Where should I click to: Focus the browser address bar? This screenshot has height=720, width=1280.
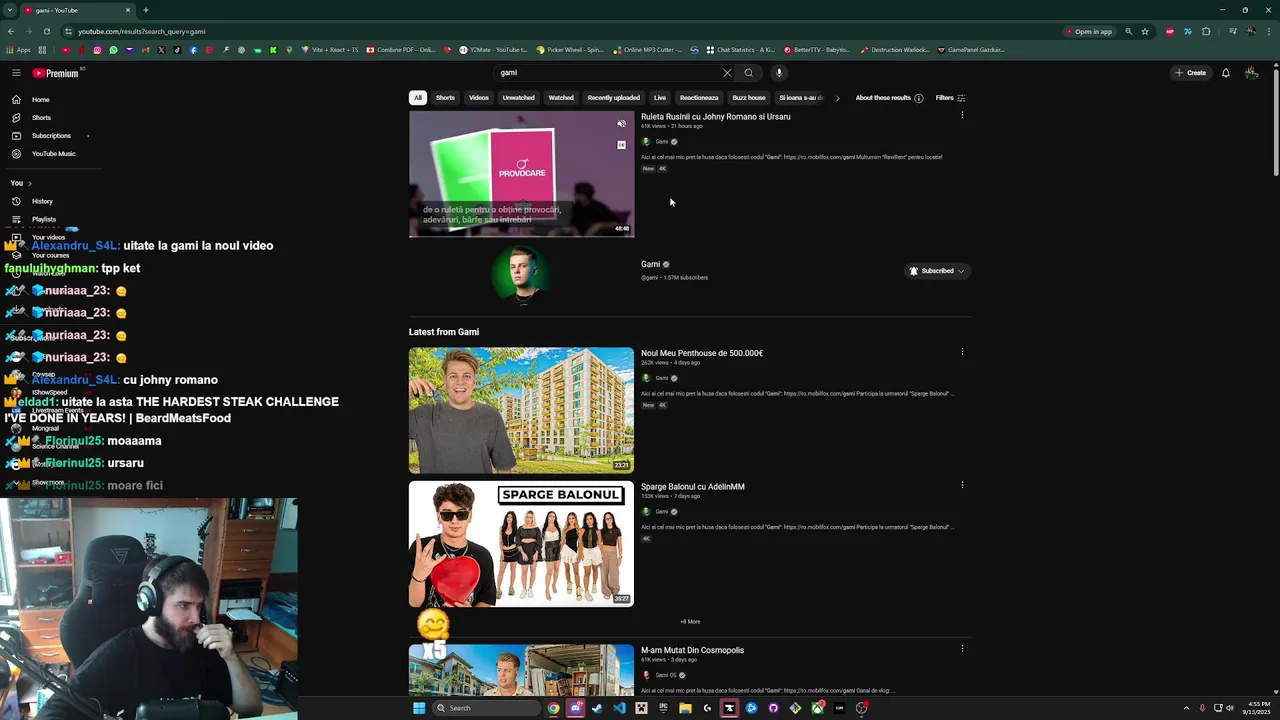560,31
